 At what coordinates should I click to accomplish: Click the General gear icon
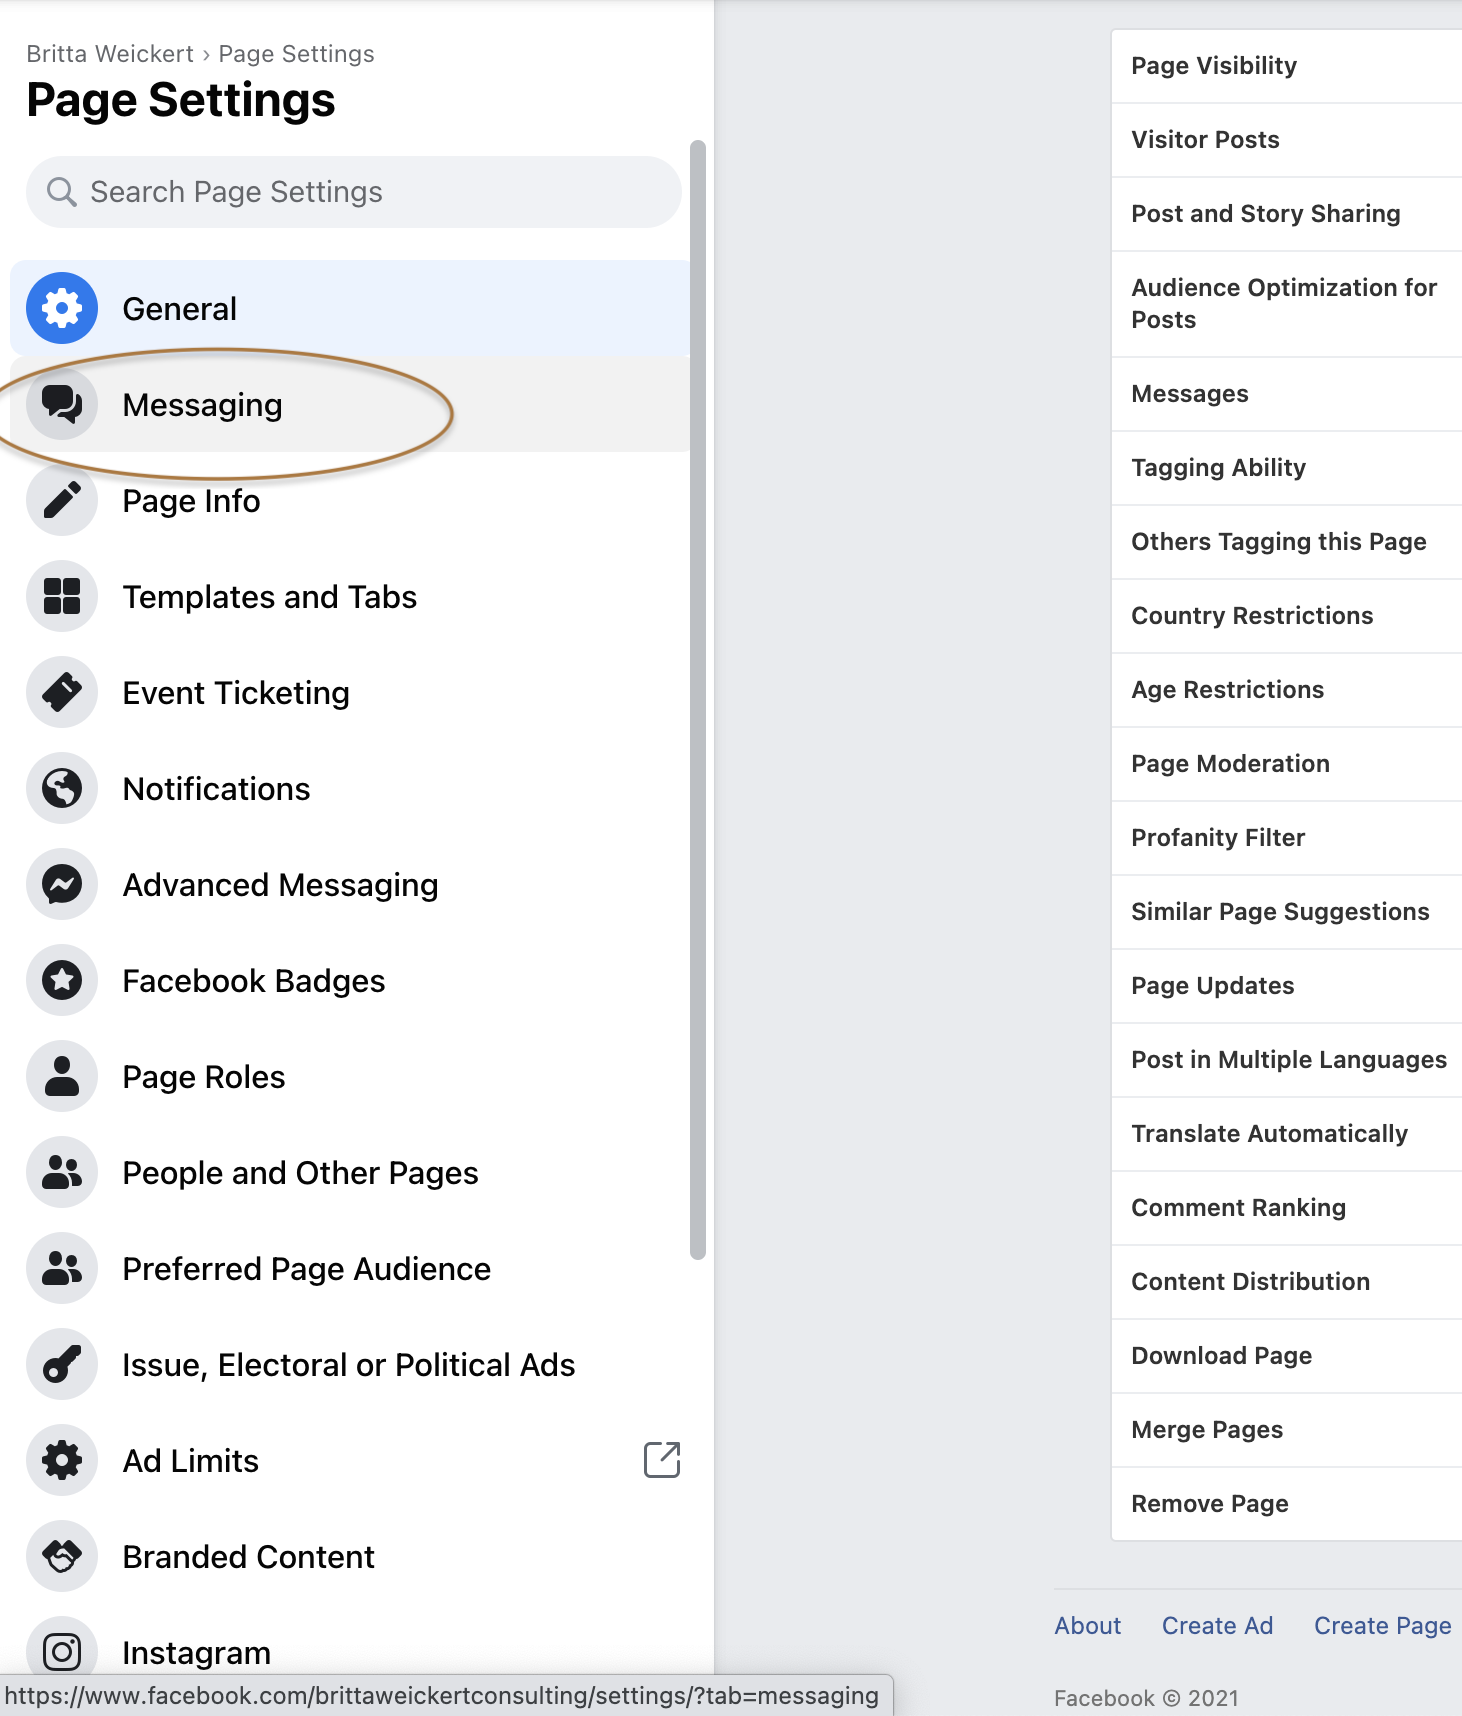(62, 308)
